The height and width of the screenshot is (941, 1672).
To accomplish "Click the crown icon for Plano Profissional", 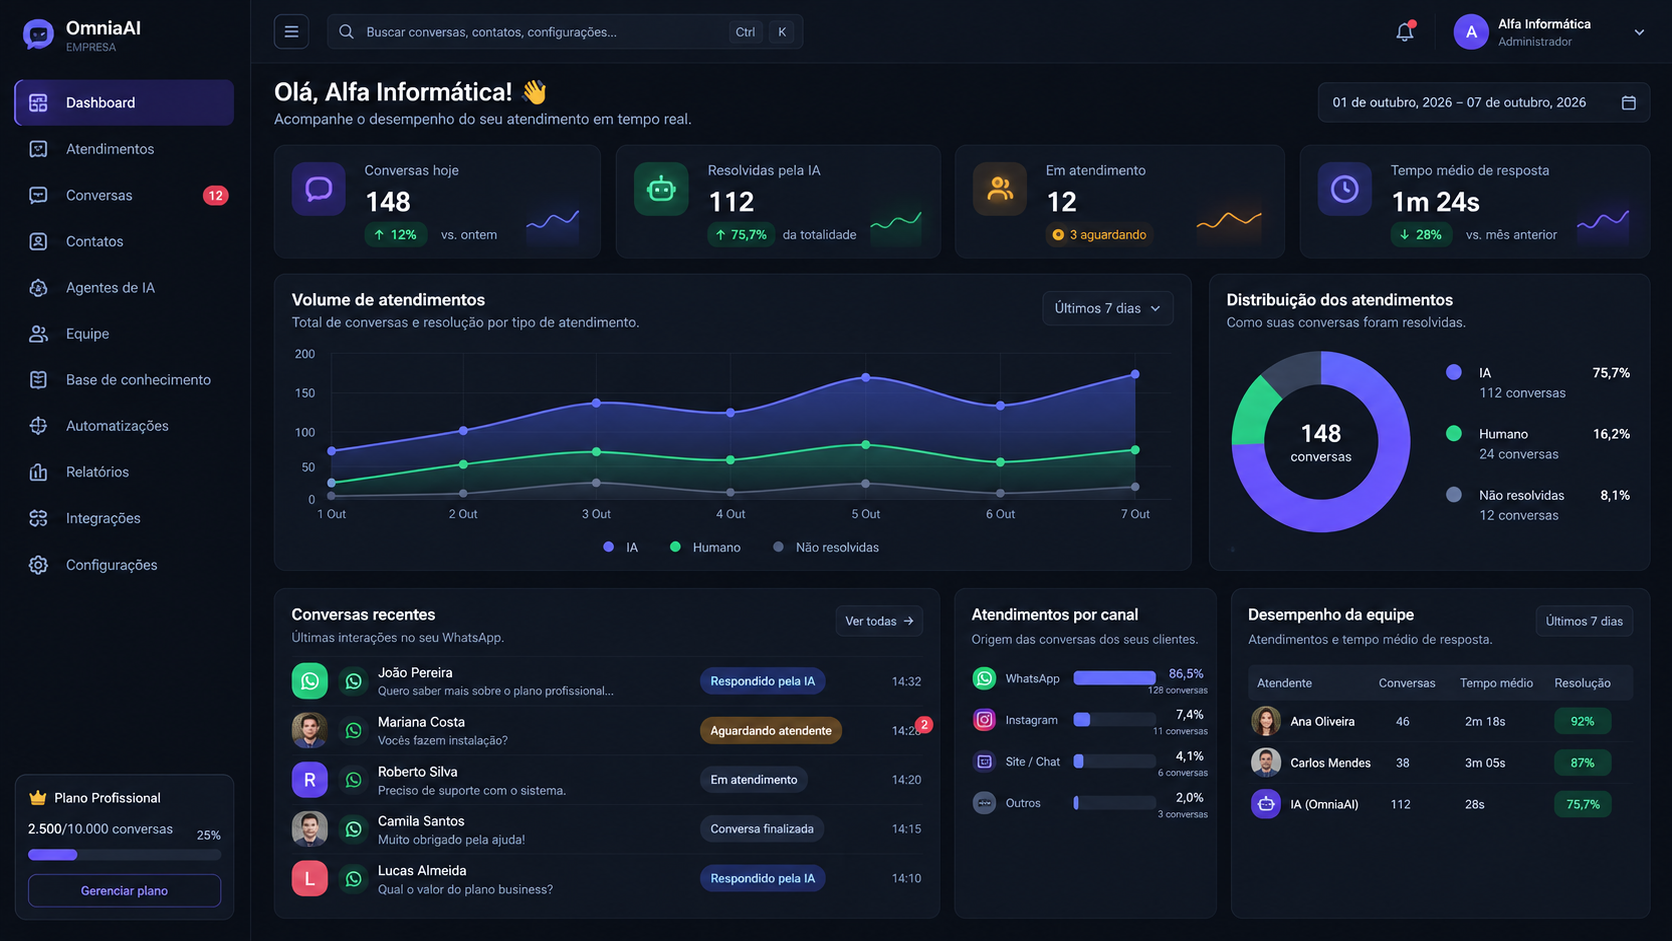I will pos(38,798).
